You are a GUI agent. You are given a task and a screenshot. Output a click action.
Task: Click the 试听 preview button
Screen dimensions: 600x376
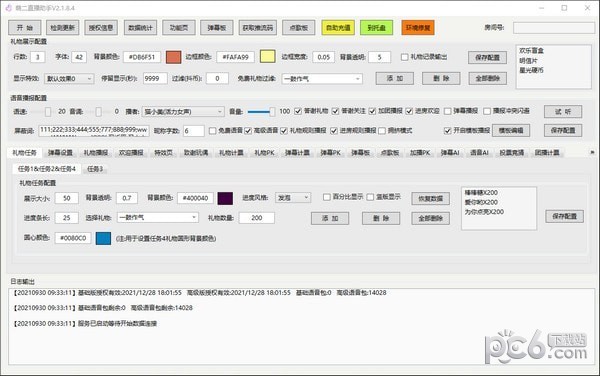[563, 112]
